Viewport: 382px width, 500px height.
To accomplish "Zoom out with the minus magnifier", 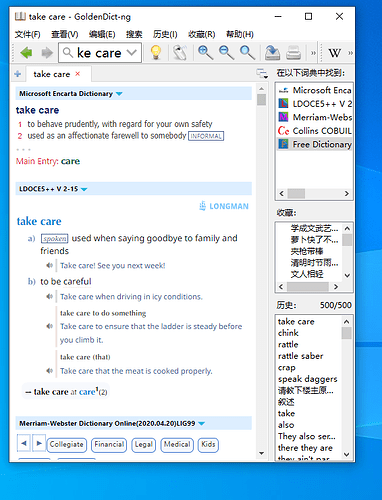I will point(226,52).
